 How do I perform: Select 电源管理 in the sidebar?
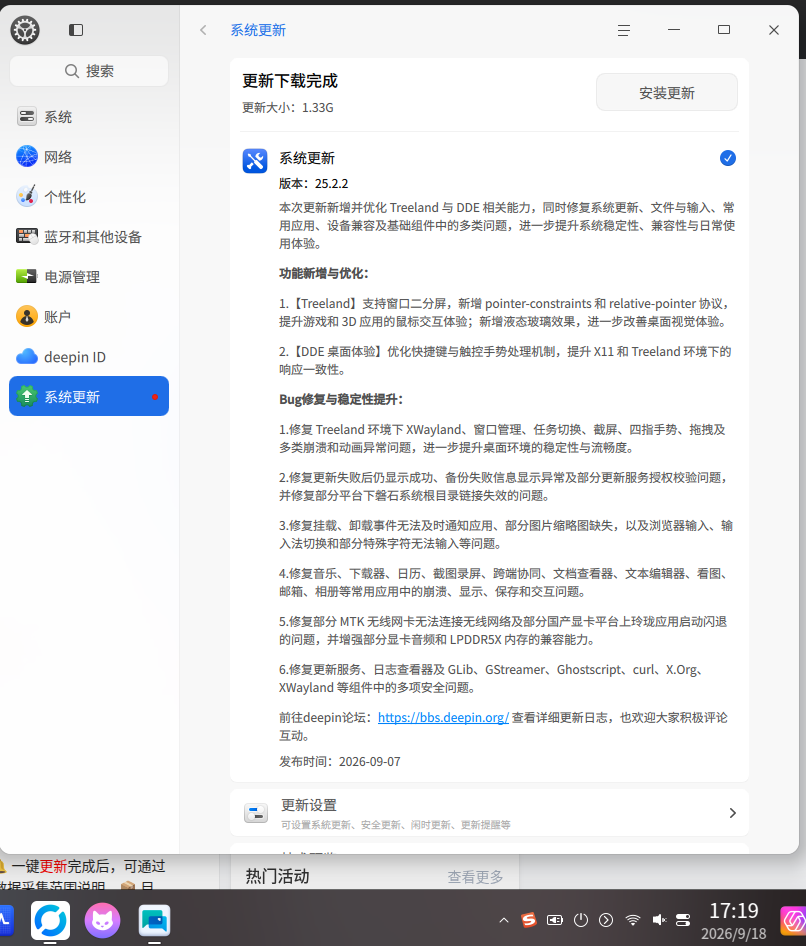click(x=89, y=276)
